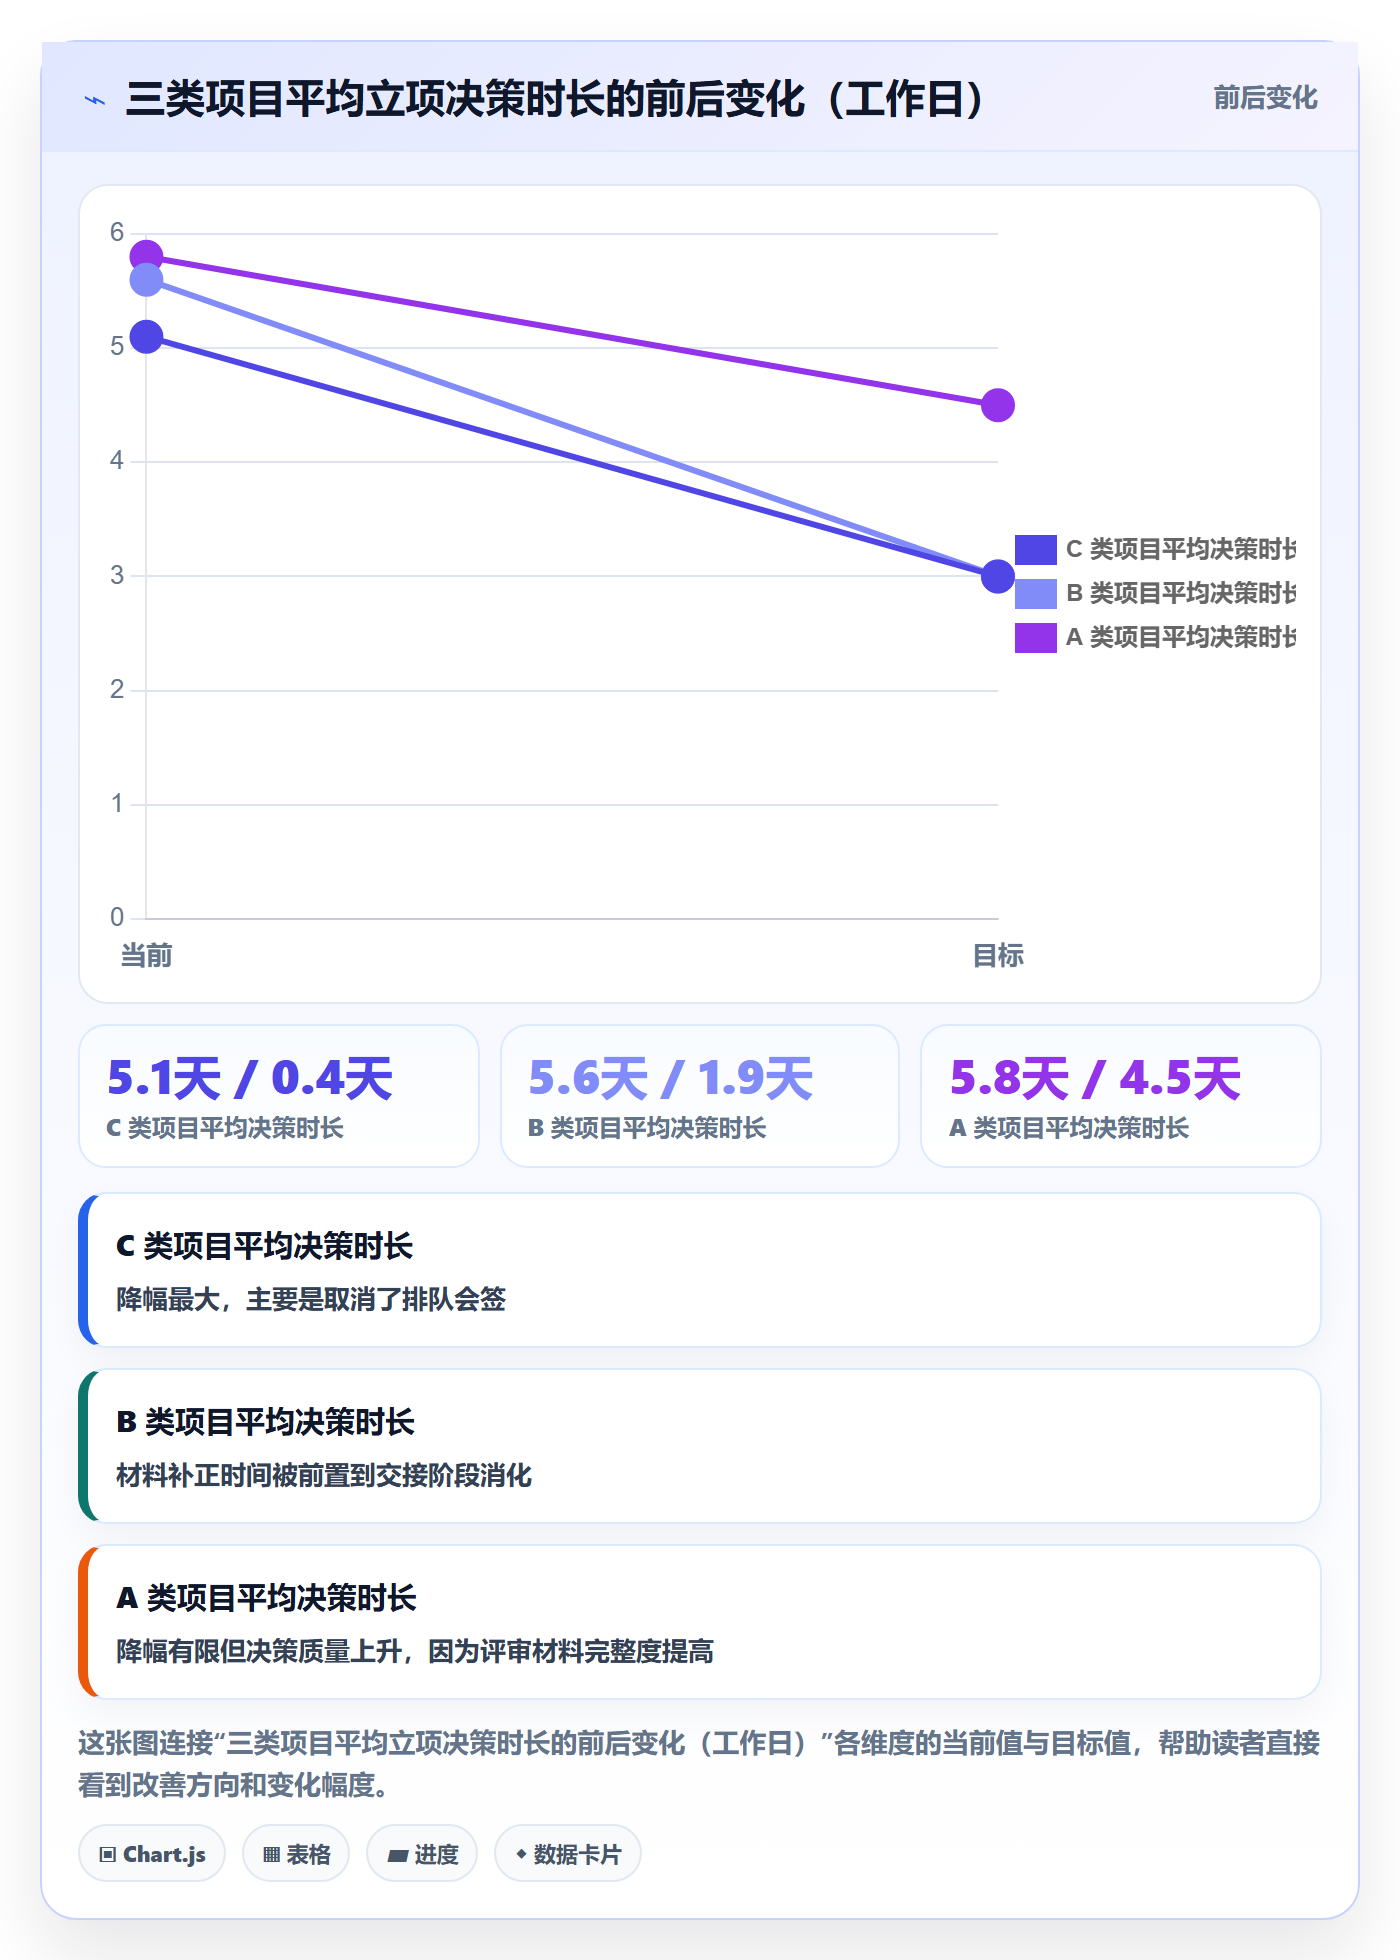
Task: Select the 5.8天 / 4.5天 stat card
Action: (x=1121, y=1096)
